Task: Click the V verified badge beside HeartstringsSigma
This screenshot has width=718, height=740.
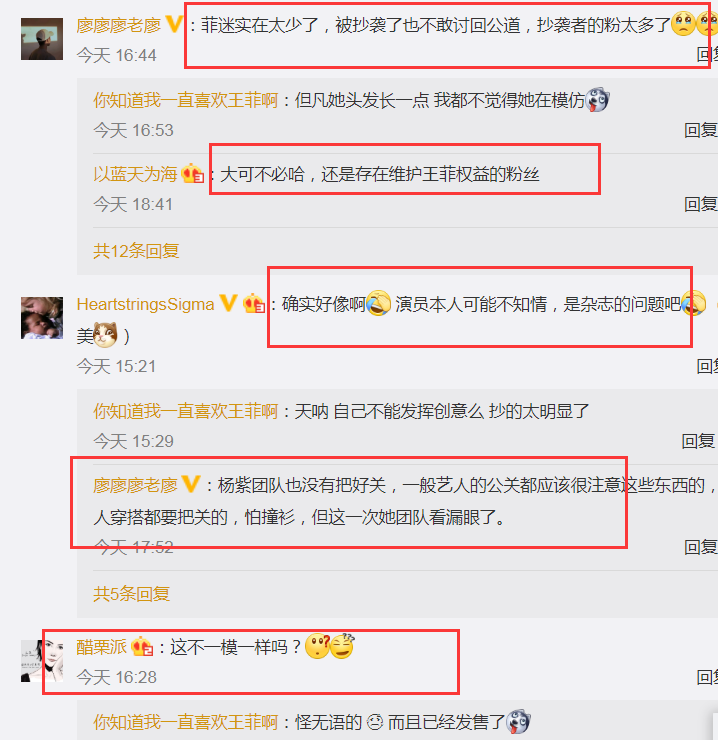Action: click(228, 303)
